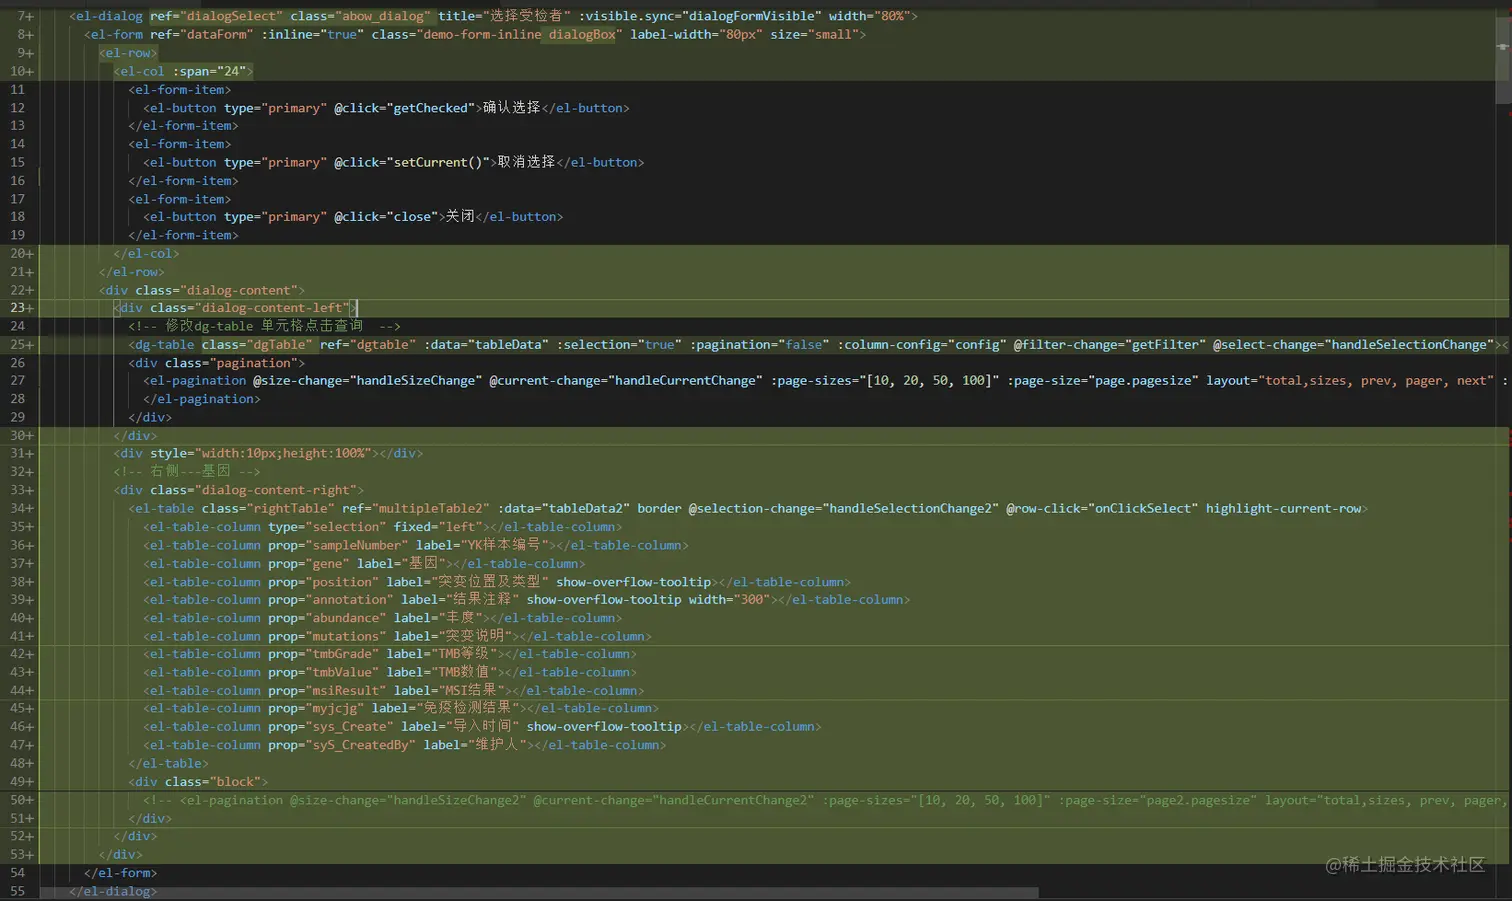Click the "msiResult" prop value
This screenshot has height=901, width=1512.
(346, 690)
